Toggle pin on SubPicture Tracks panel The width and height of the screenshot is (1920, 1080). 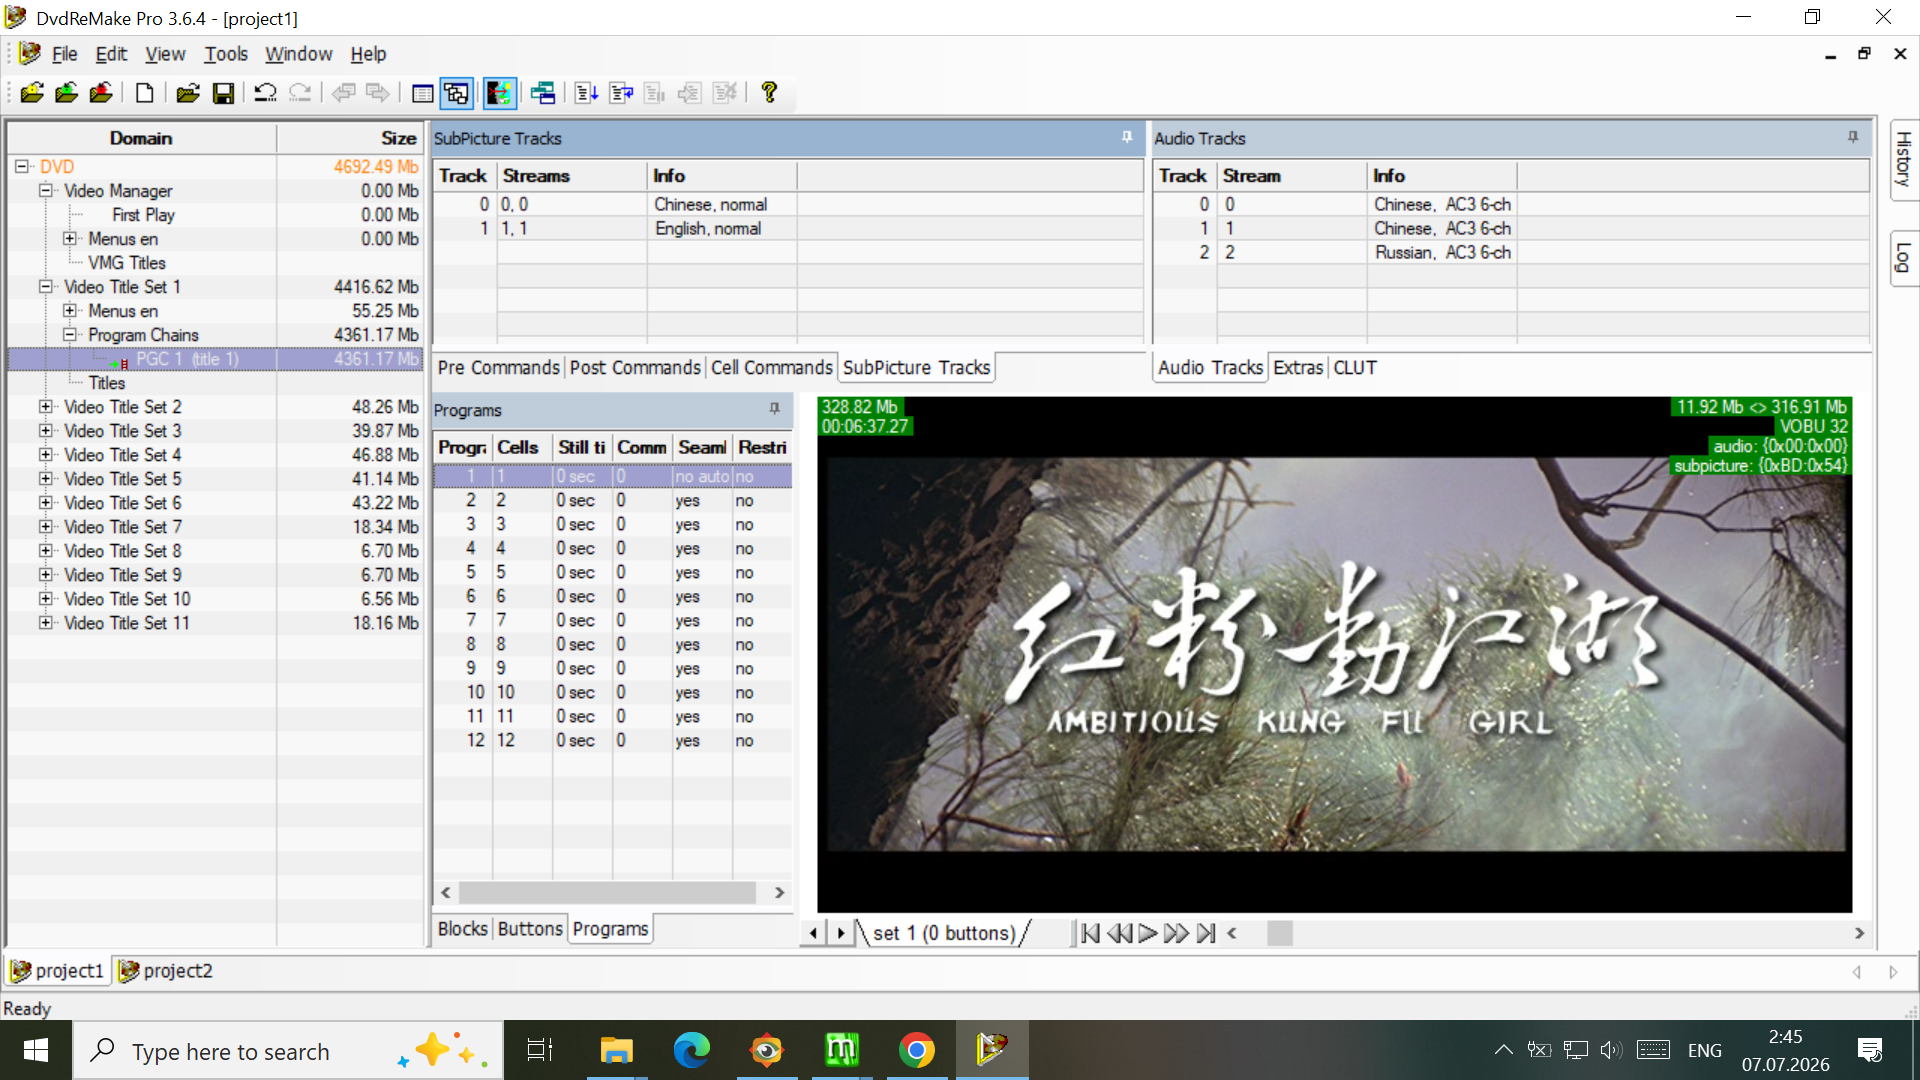(x=1127, y=137)
